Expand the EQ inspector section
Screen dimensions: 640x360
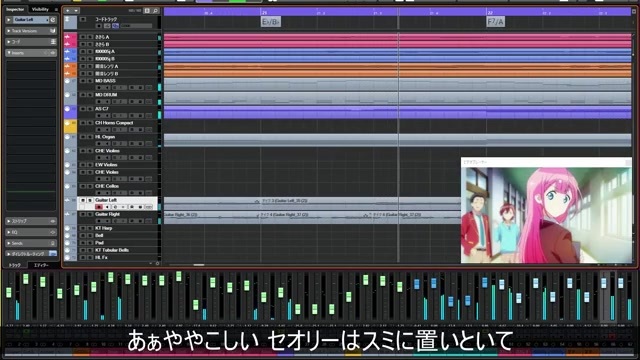click(31, 232)
